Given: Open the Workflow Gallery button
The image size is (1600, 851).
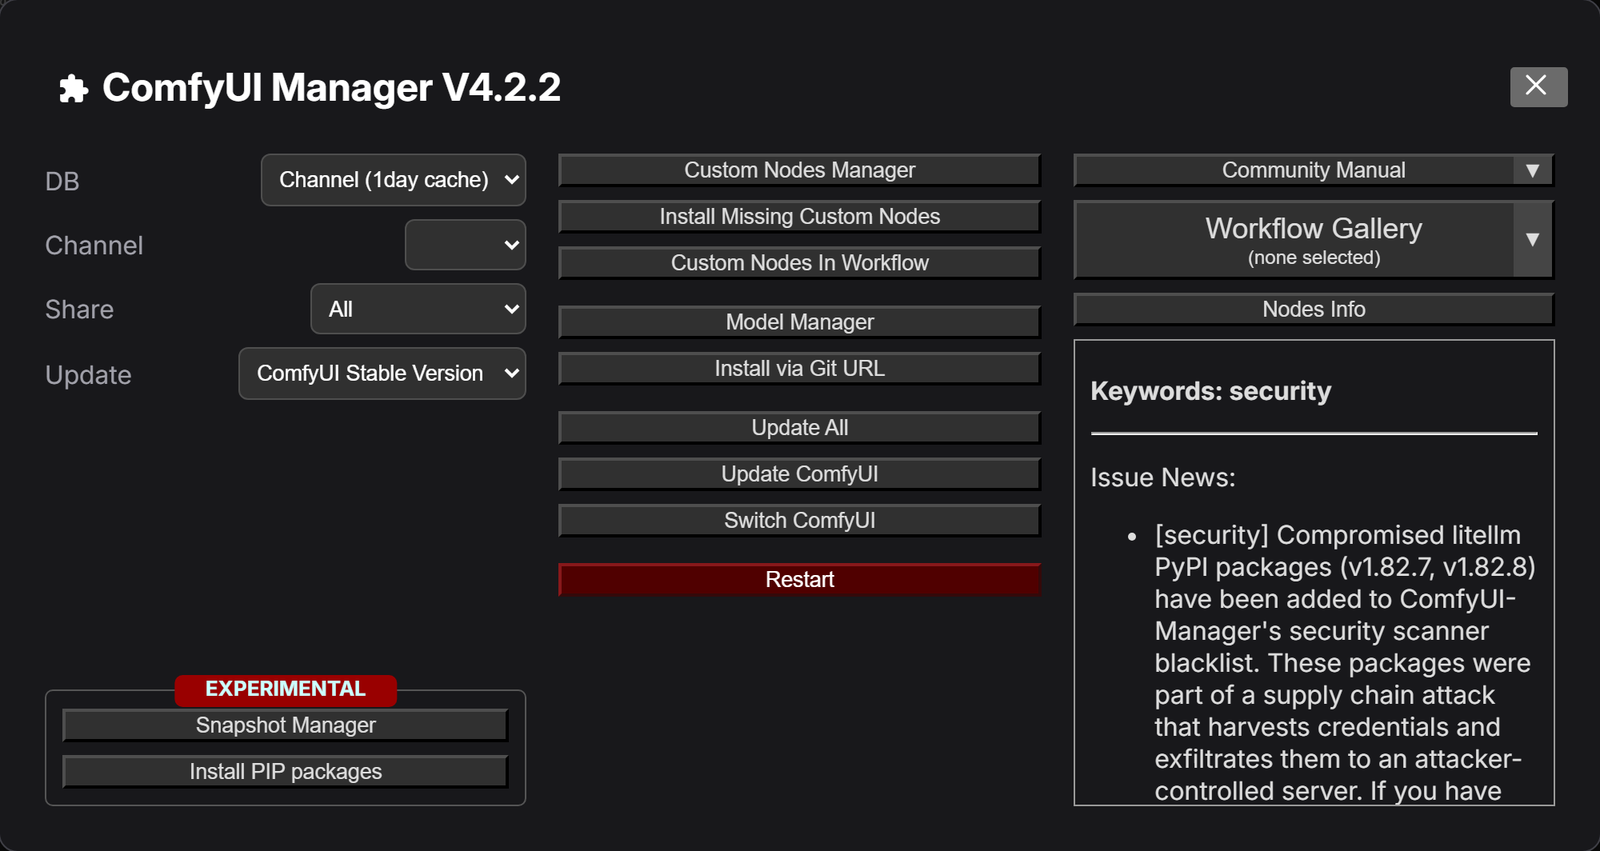Looking at the screenshot, I should [1294, 240].
